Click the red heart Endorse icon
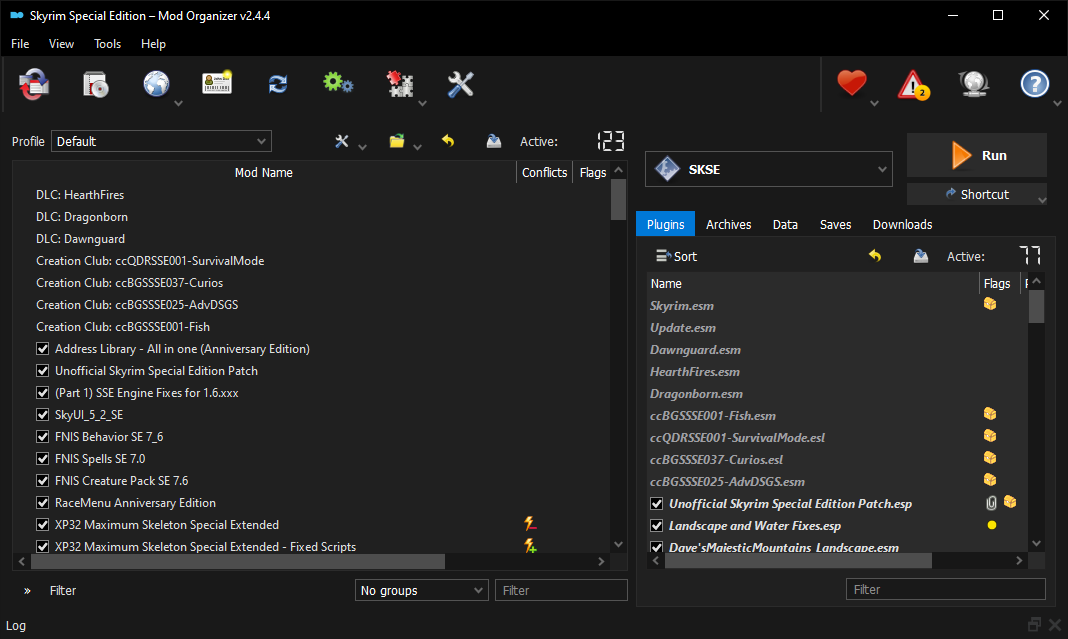 [851, 83]
